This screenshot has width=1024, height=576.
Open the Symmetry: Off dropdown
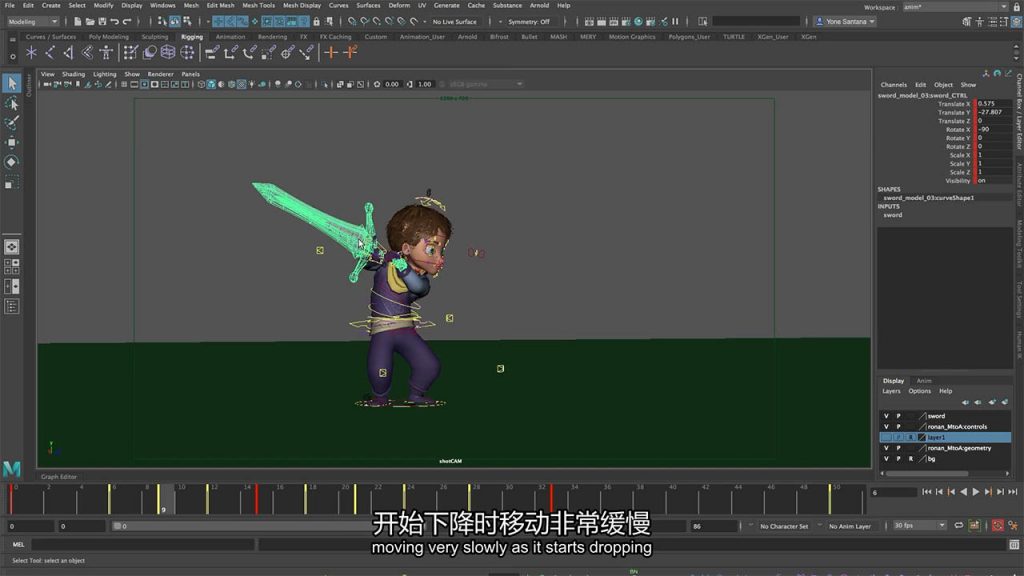click(x=529, y=22)
